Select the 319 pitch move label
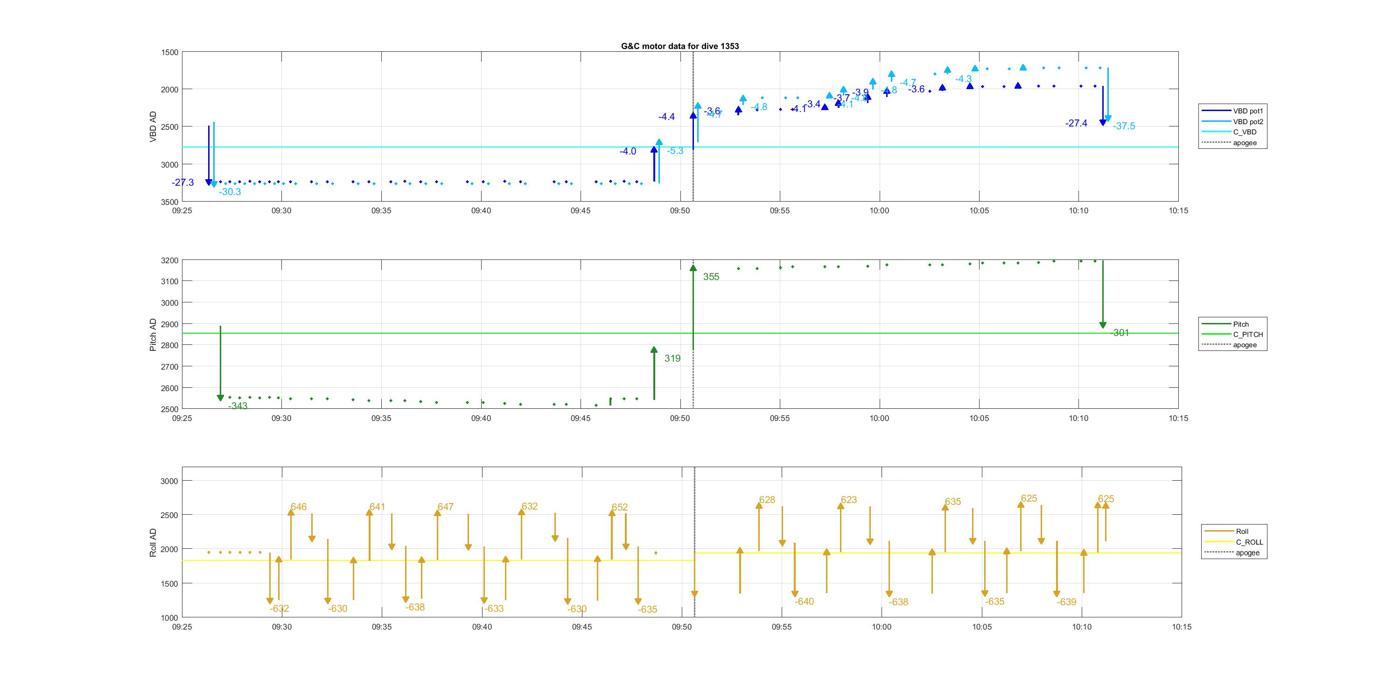 pyautogui.click(x=672, y=358)
